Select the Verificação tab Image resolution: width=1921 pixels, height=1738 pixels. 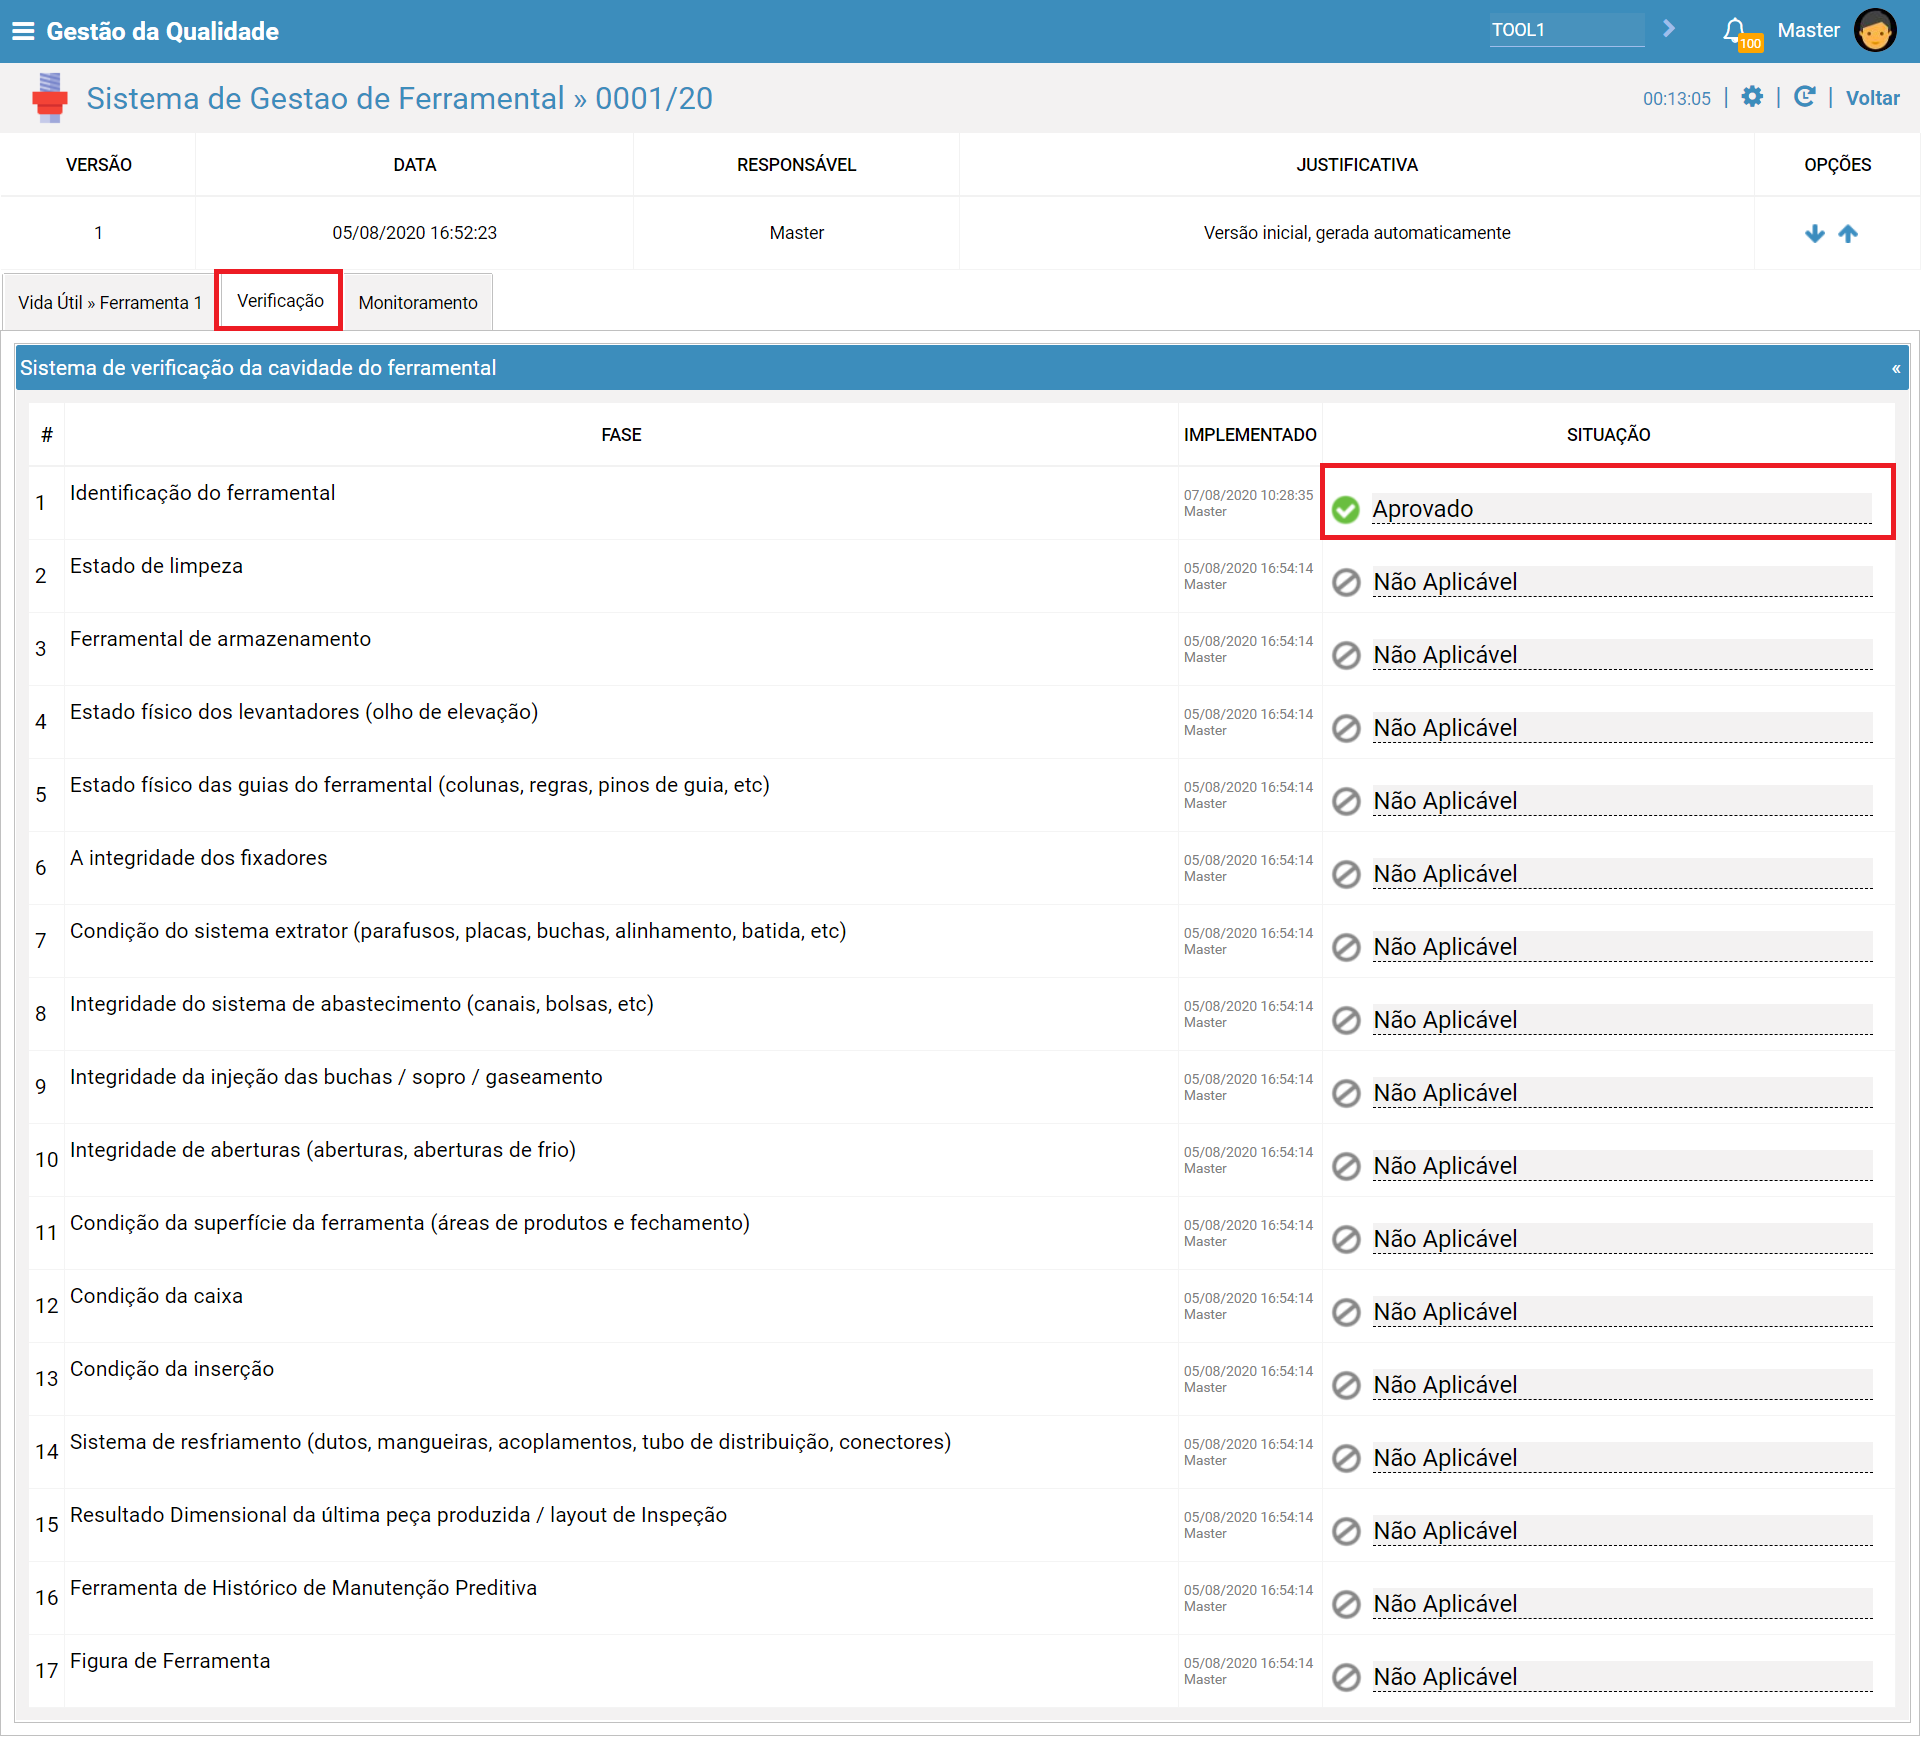pos(280,301)
